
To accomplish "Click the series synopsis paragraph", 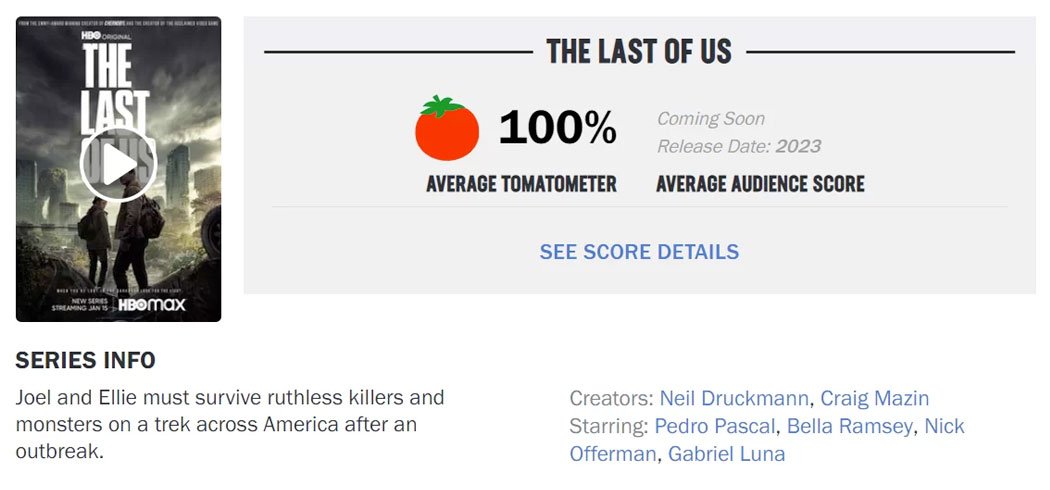I will 230,424.
